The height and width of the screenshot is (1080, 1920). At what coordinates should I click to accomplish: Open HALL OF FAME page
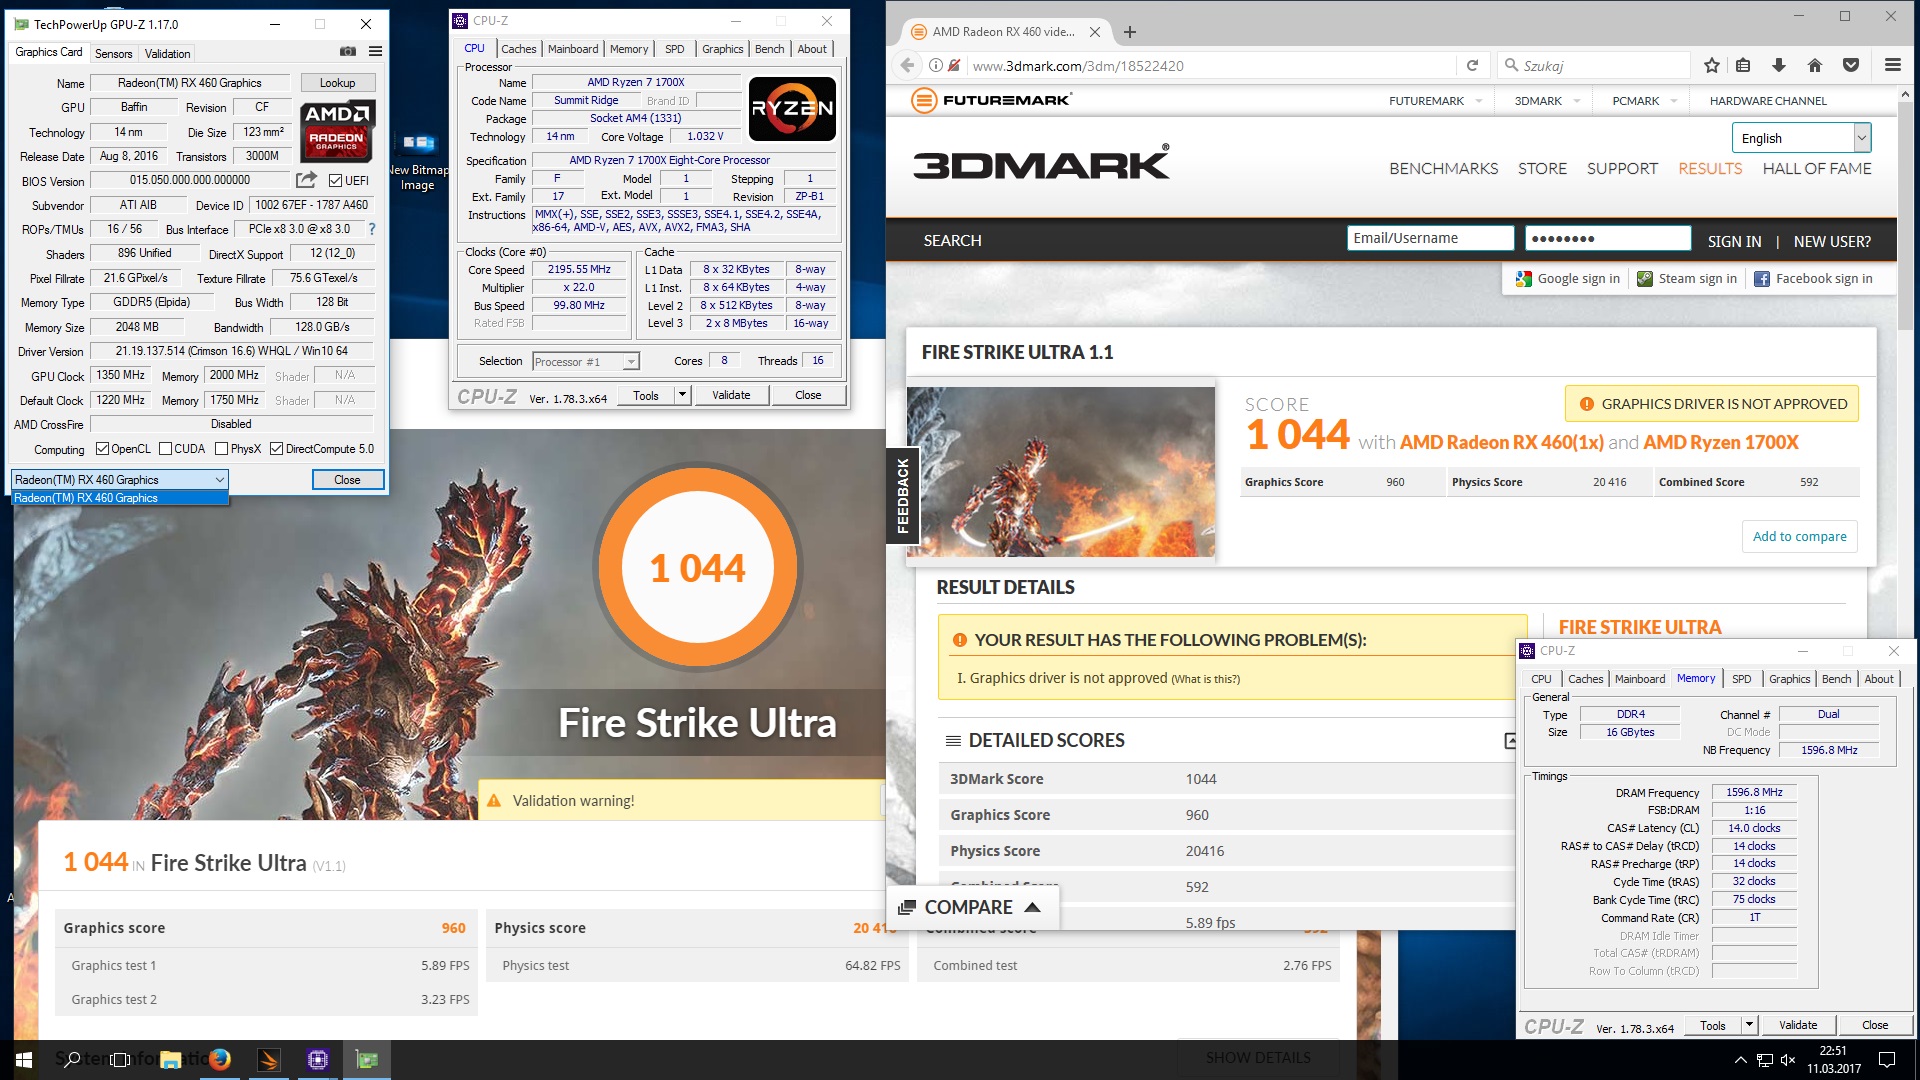click(x=1817, y=169)
